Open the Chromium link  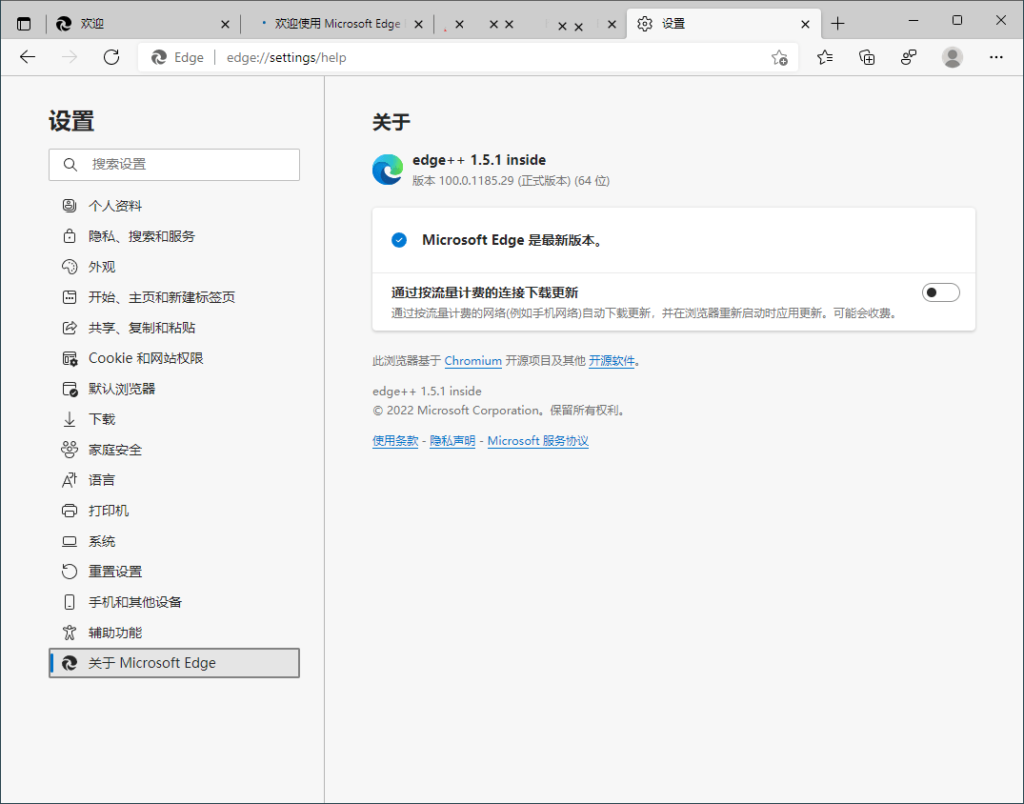tap(473, 361)
